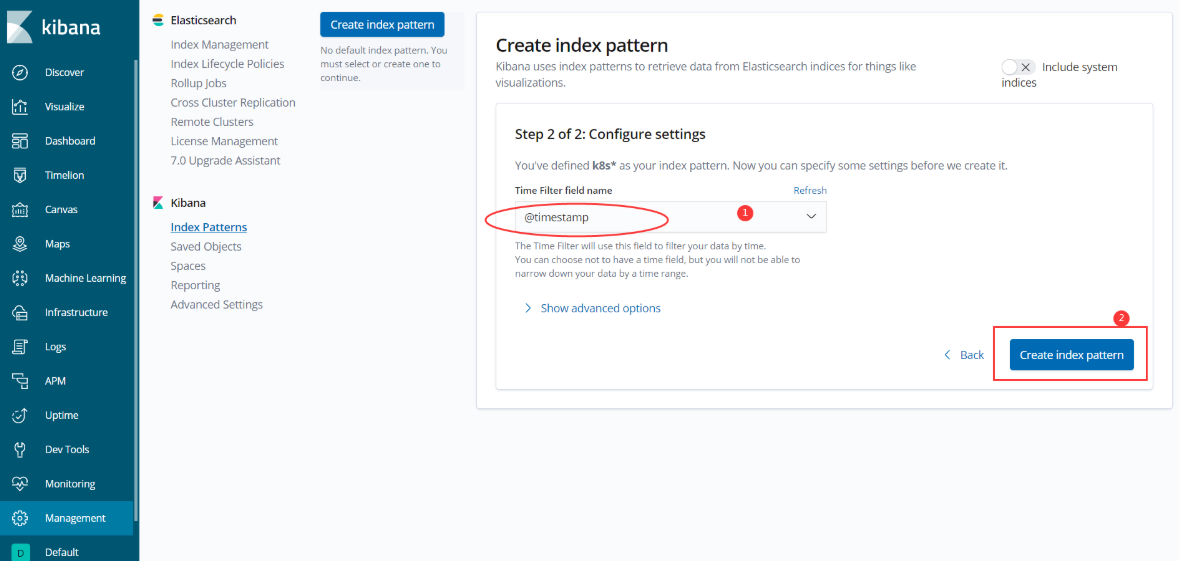Open Reporting settings

(195, 286)
